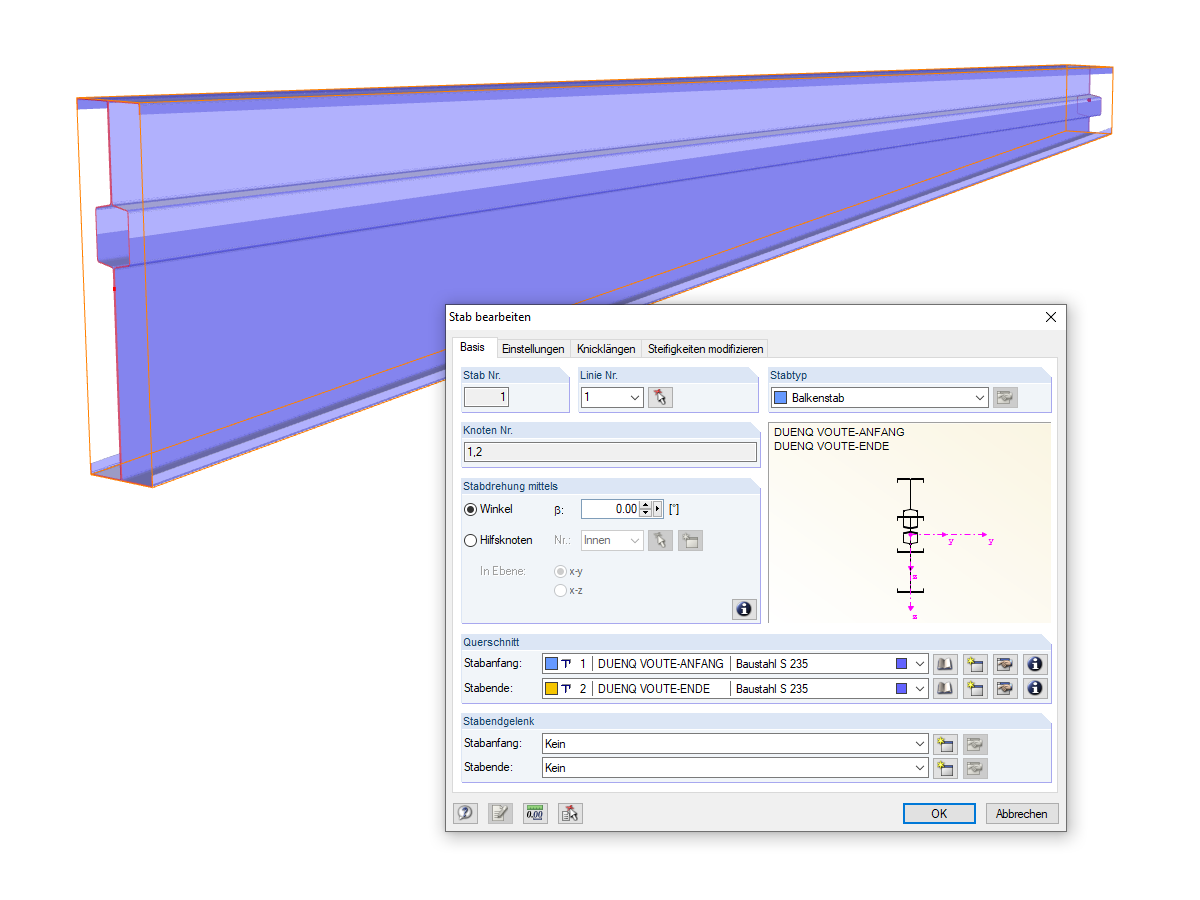The height and width of the screenshot is (900, 1200).
Task: Click the yellow Stabende cross-section color swatch
Action: [x=551, y=688]
